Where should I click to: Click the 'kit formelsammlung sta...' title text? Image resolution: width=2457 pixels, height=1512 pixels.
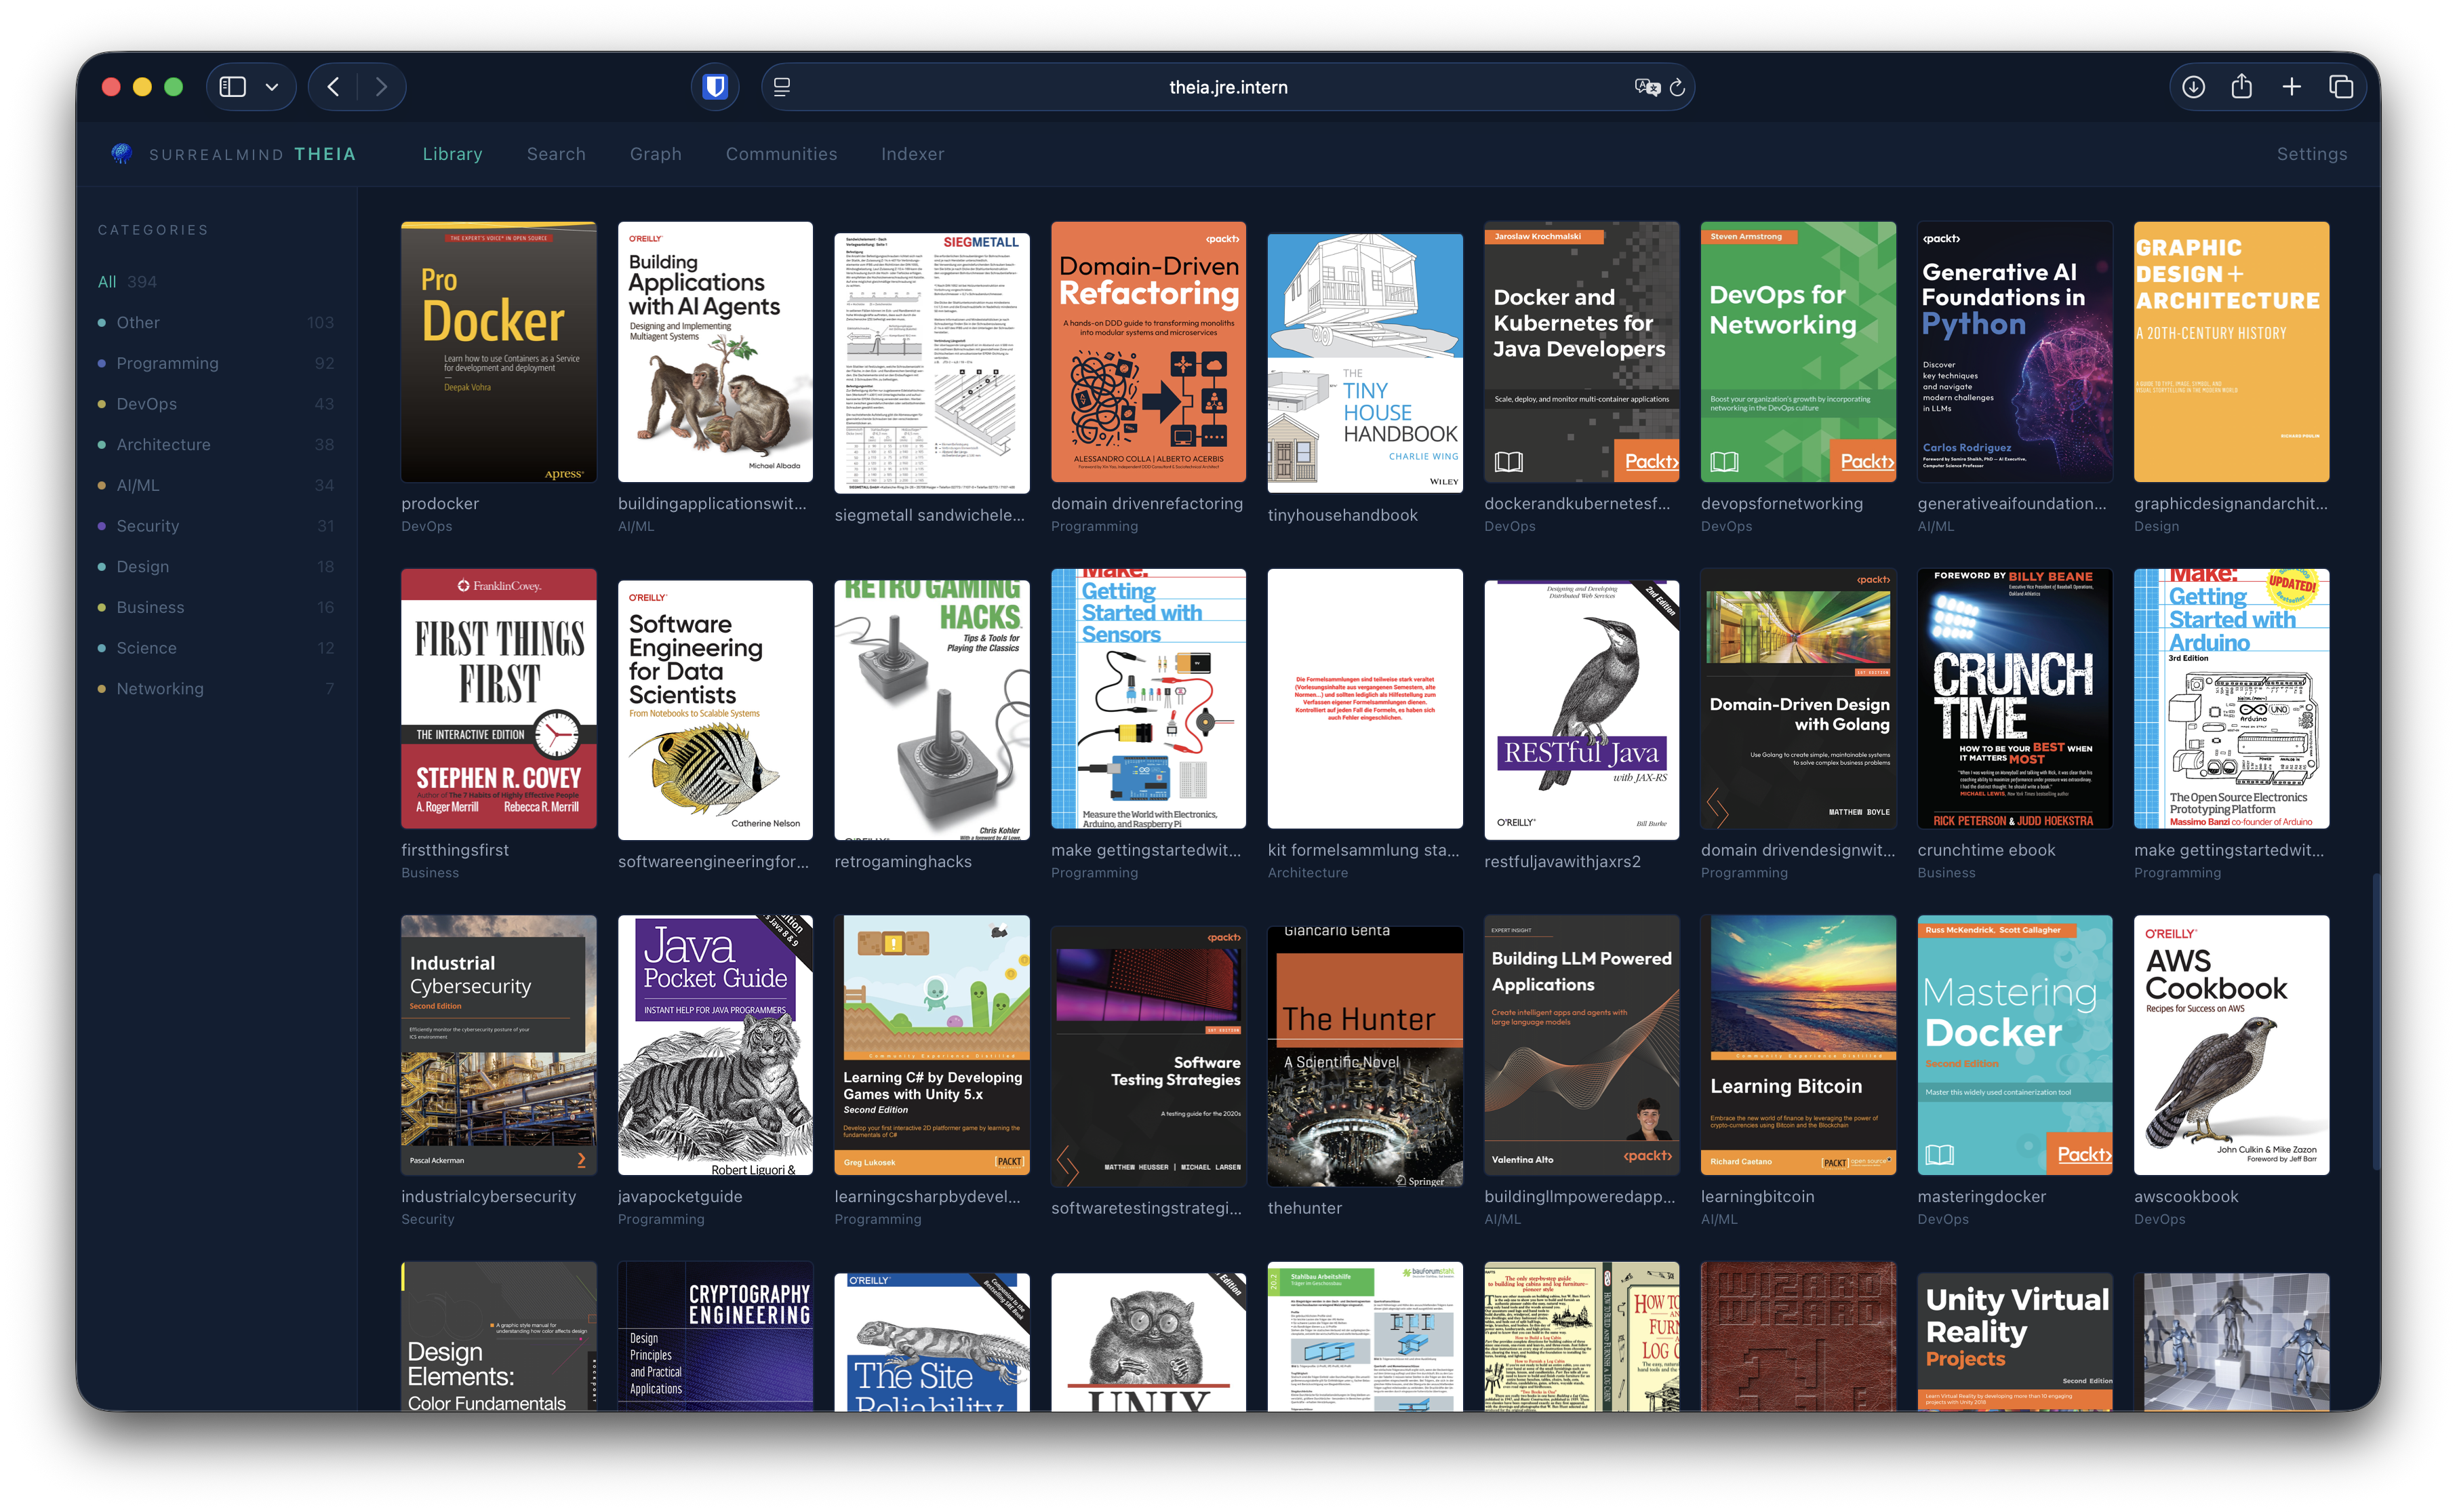pos(1363,850)
